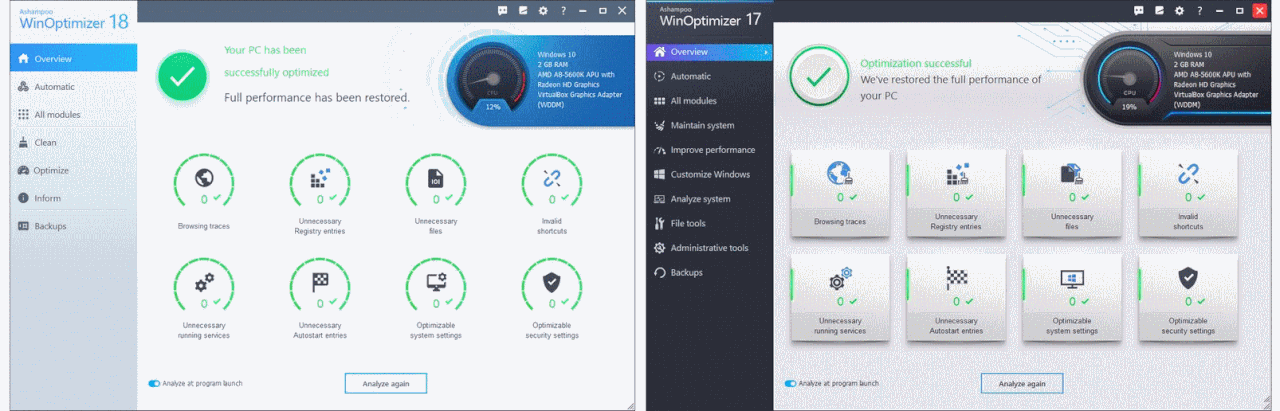Click Unnecessary files tile in WinOptimizer 17
Viewport: 1280px width, 411px height.
[x=1072, y=193]
